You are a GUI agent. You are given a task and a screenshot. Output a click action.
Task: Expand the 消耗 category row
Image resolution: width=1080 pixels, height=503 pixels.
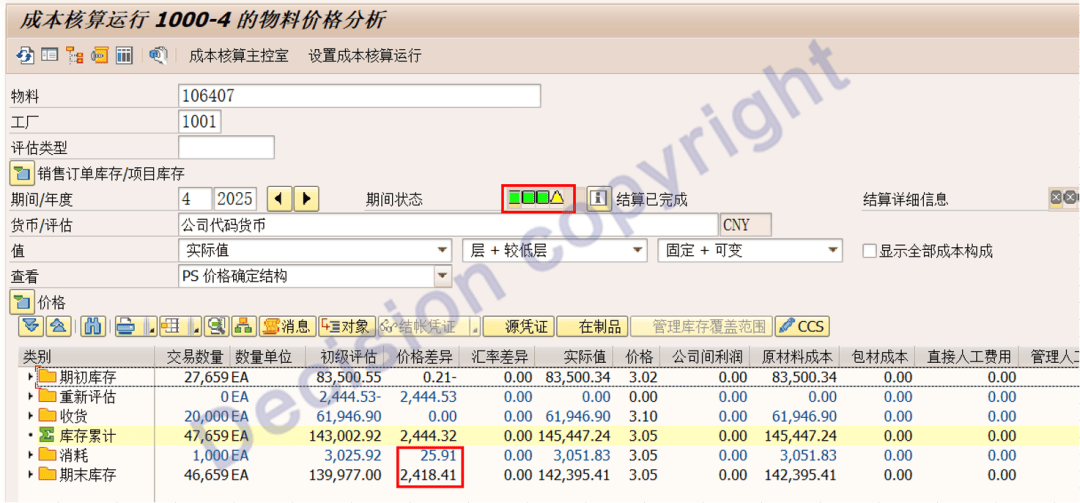point(31,455)
